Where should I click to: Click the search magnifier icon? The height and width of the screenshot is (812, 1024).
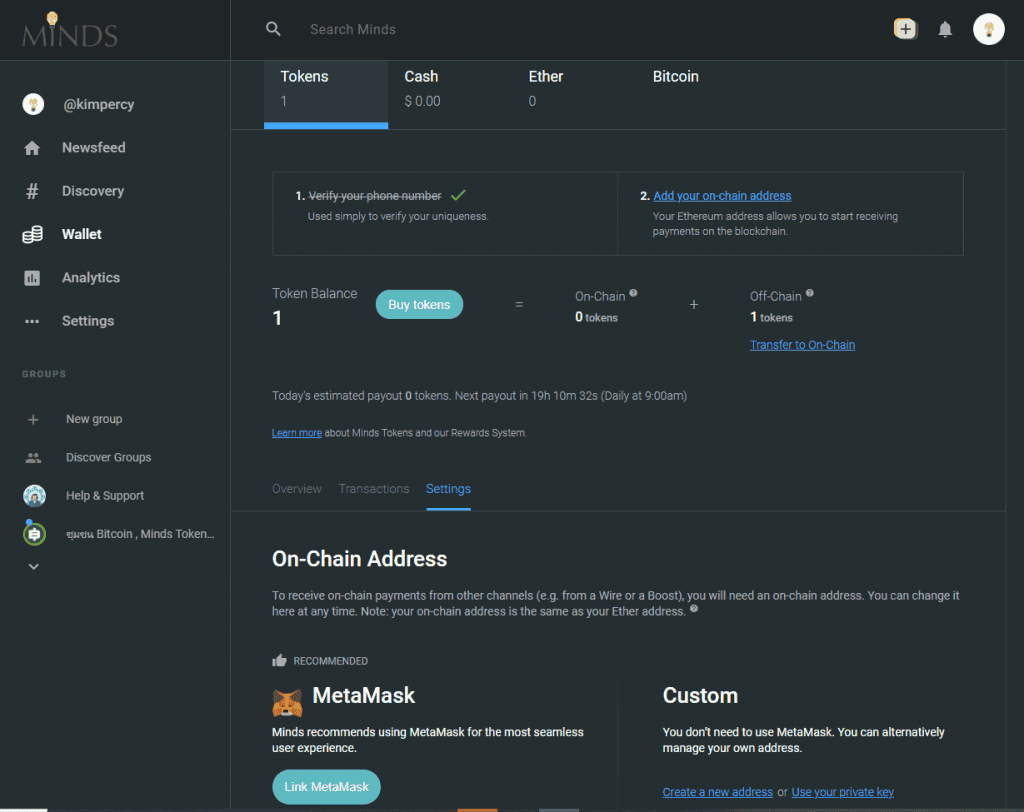tap(273, 29)
